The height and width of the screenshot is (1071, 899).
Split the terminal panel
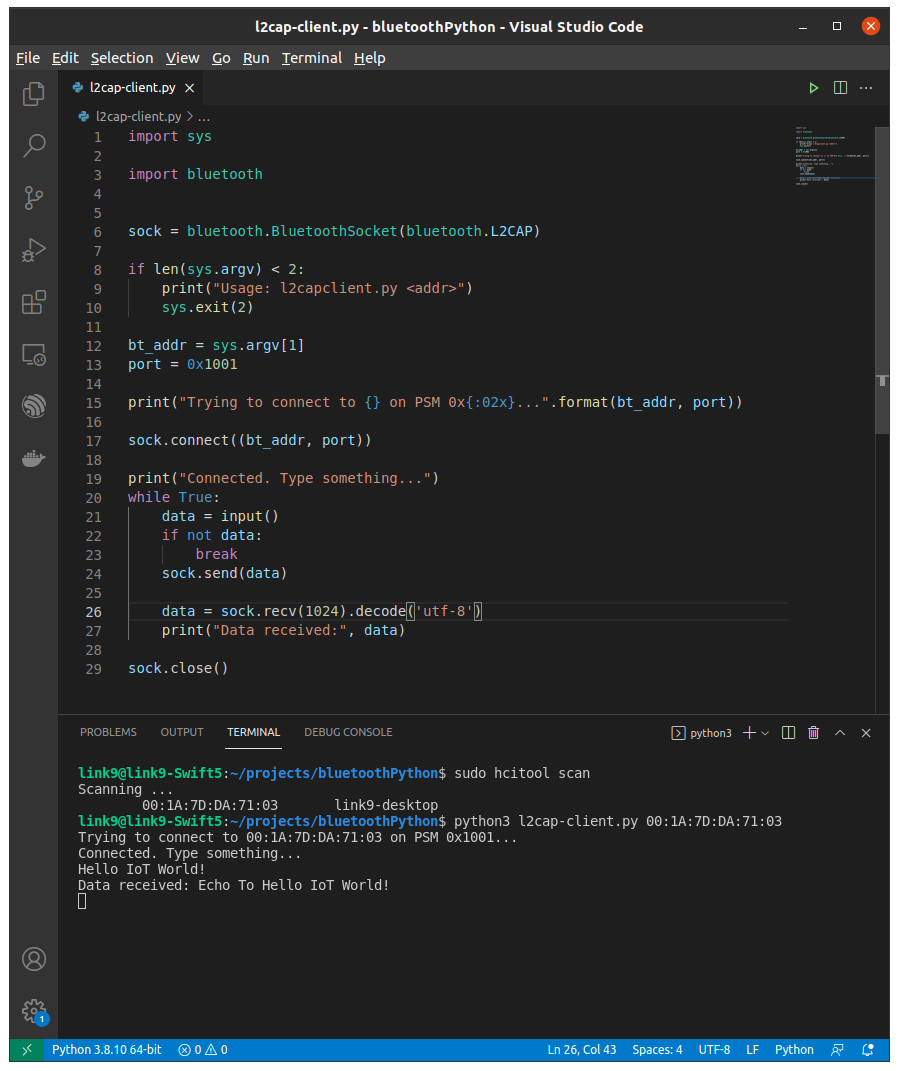pos(788,733)
